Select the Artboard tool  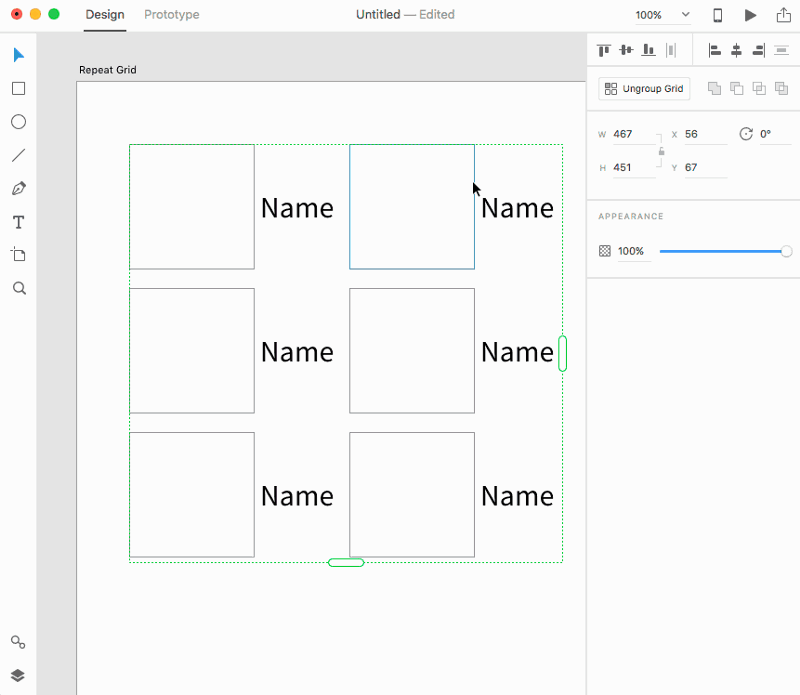[x=18, y=255]
